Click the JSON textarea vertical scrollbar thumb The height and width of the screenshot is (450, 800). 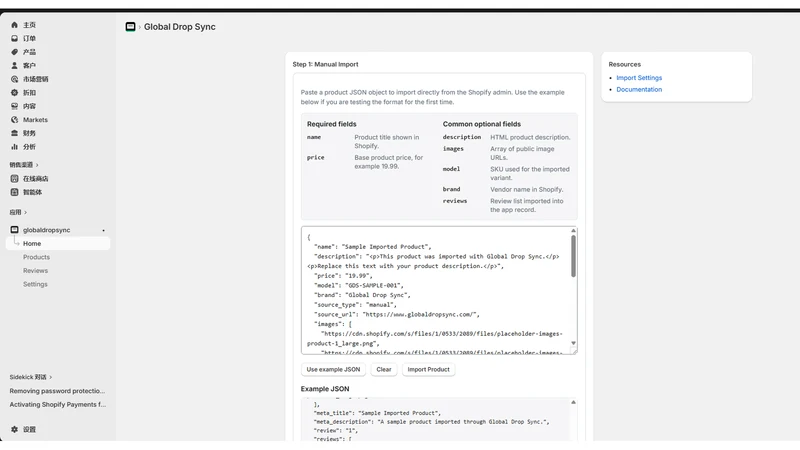(x=573, y=256)
